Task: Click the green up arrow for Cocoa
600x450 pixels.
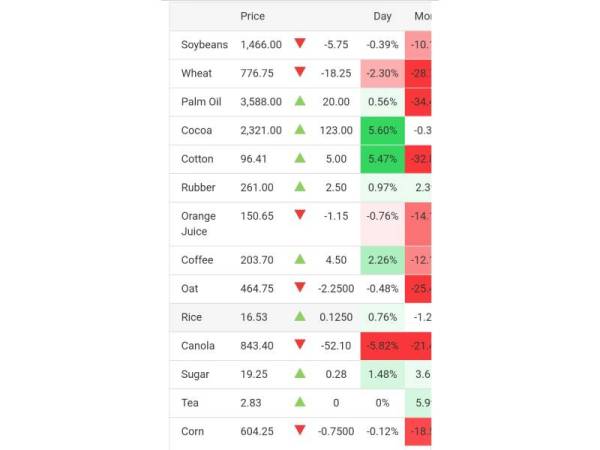Action: pos(299,130)
